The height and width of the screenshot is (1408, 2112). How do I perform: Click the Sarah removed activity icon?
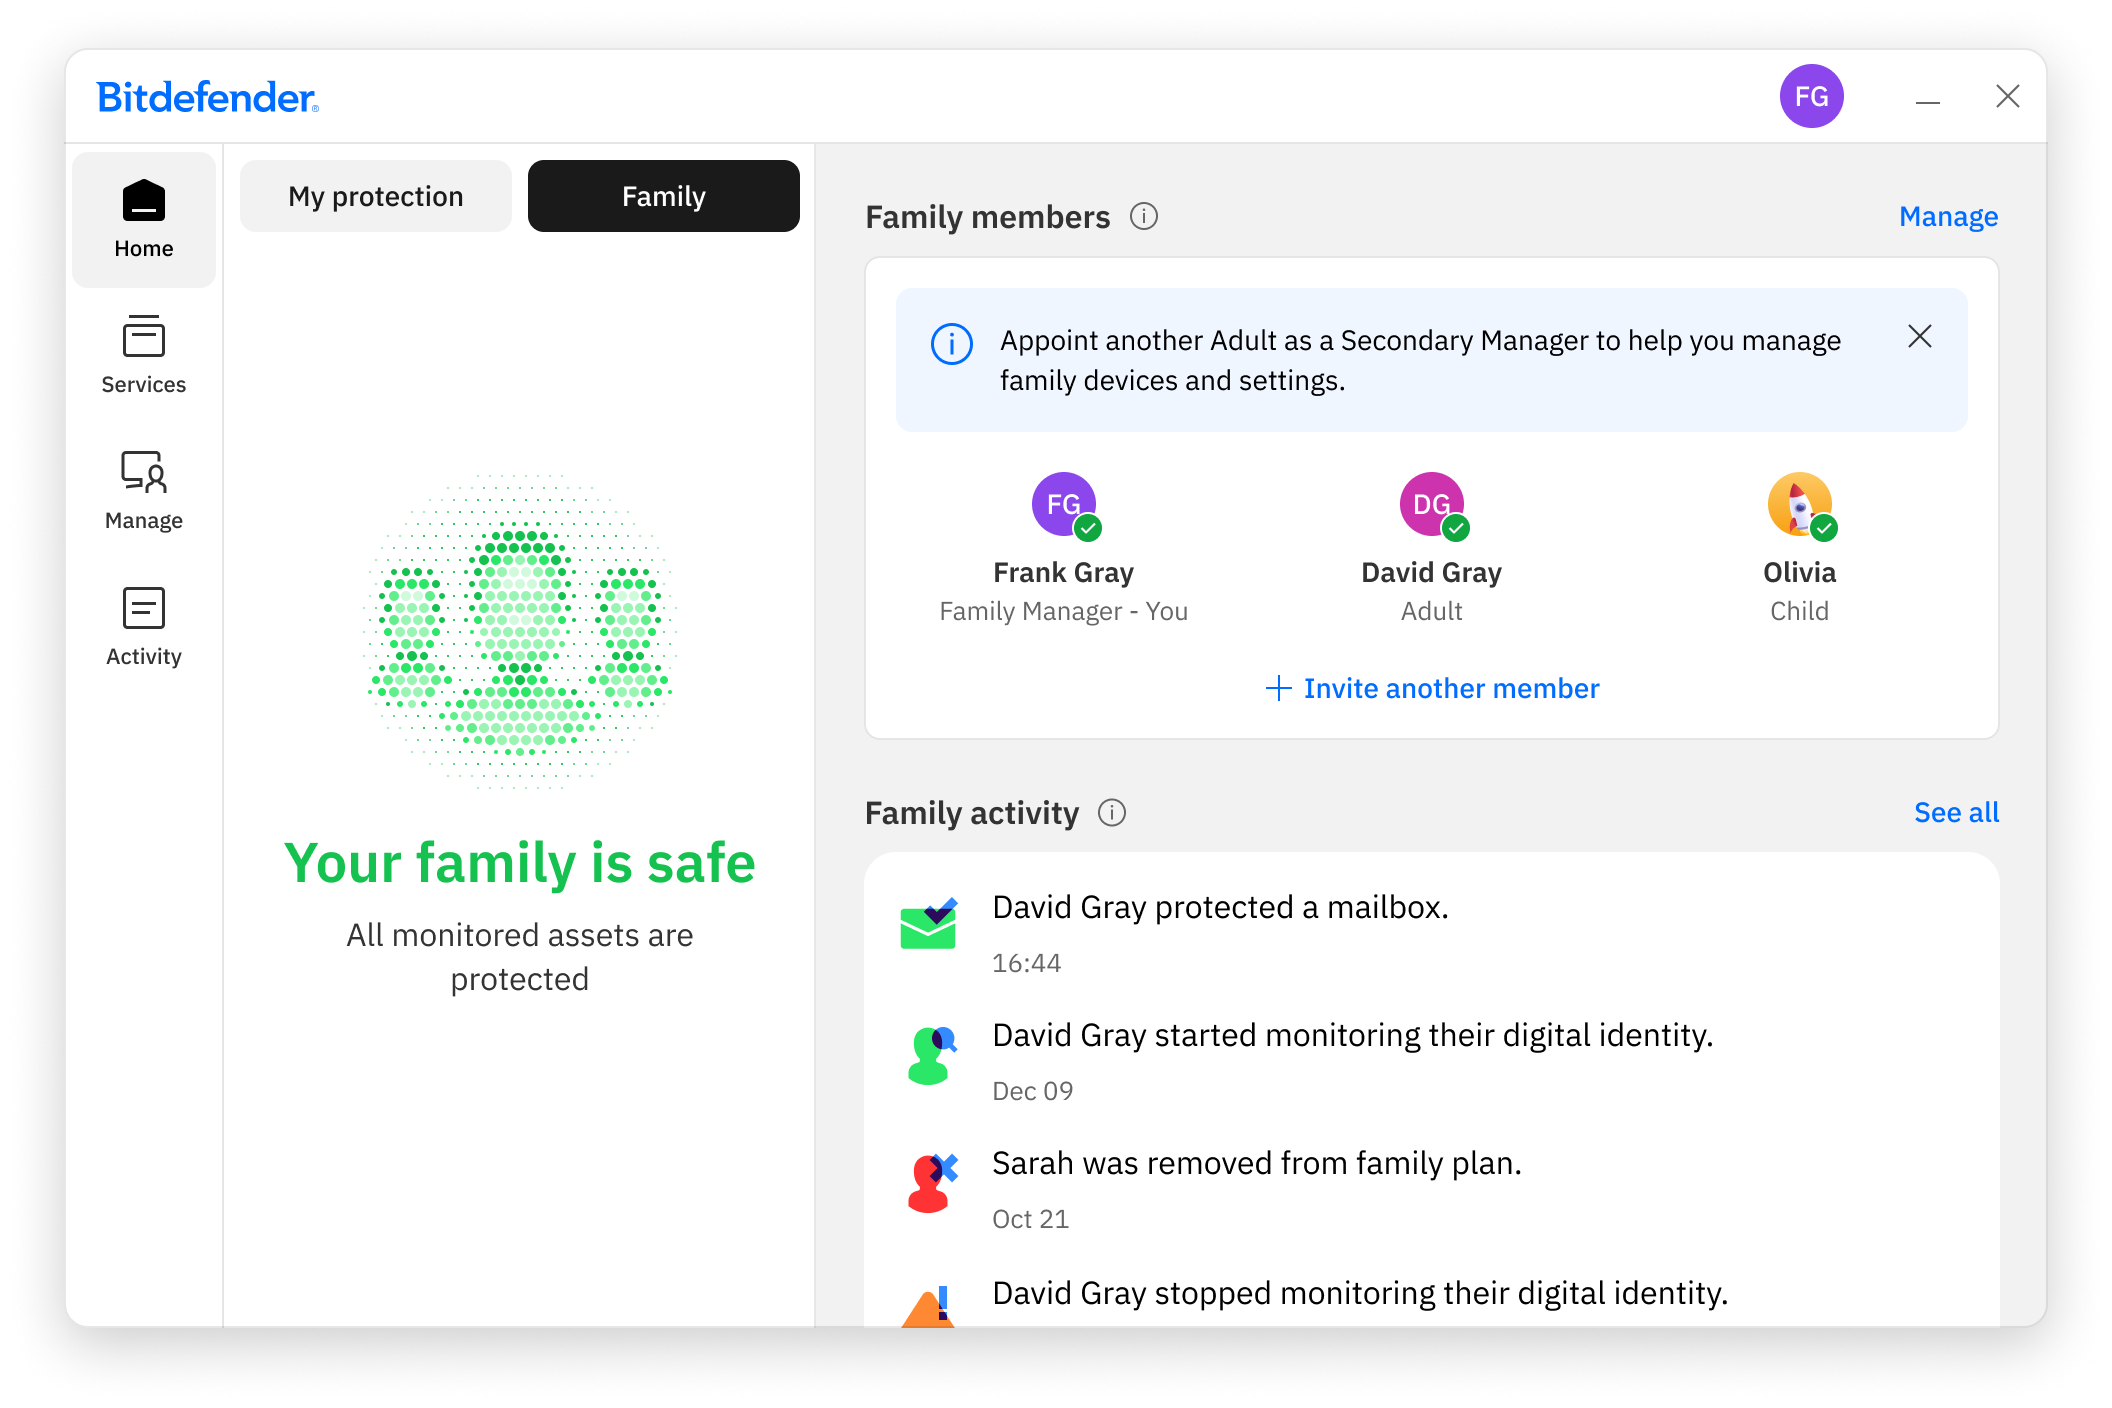pos(930,1182)
